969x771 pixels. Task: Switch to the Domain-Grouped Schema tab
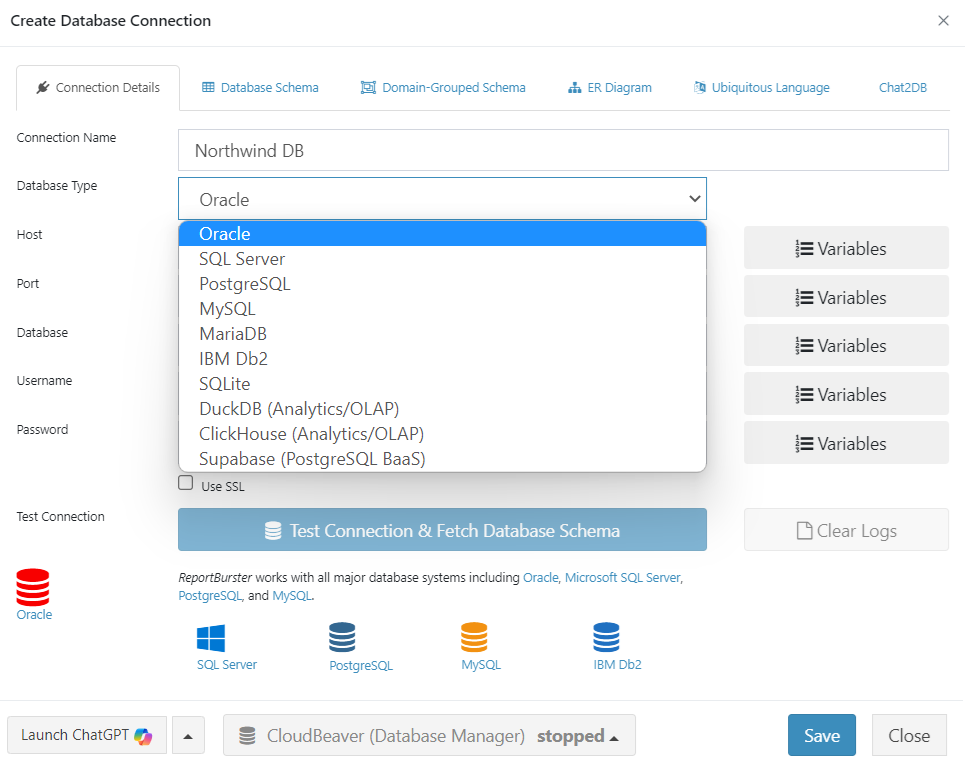point(444,87)
